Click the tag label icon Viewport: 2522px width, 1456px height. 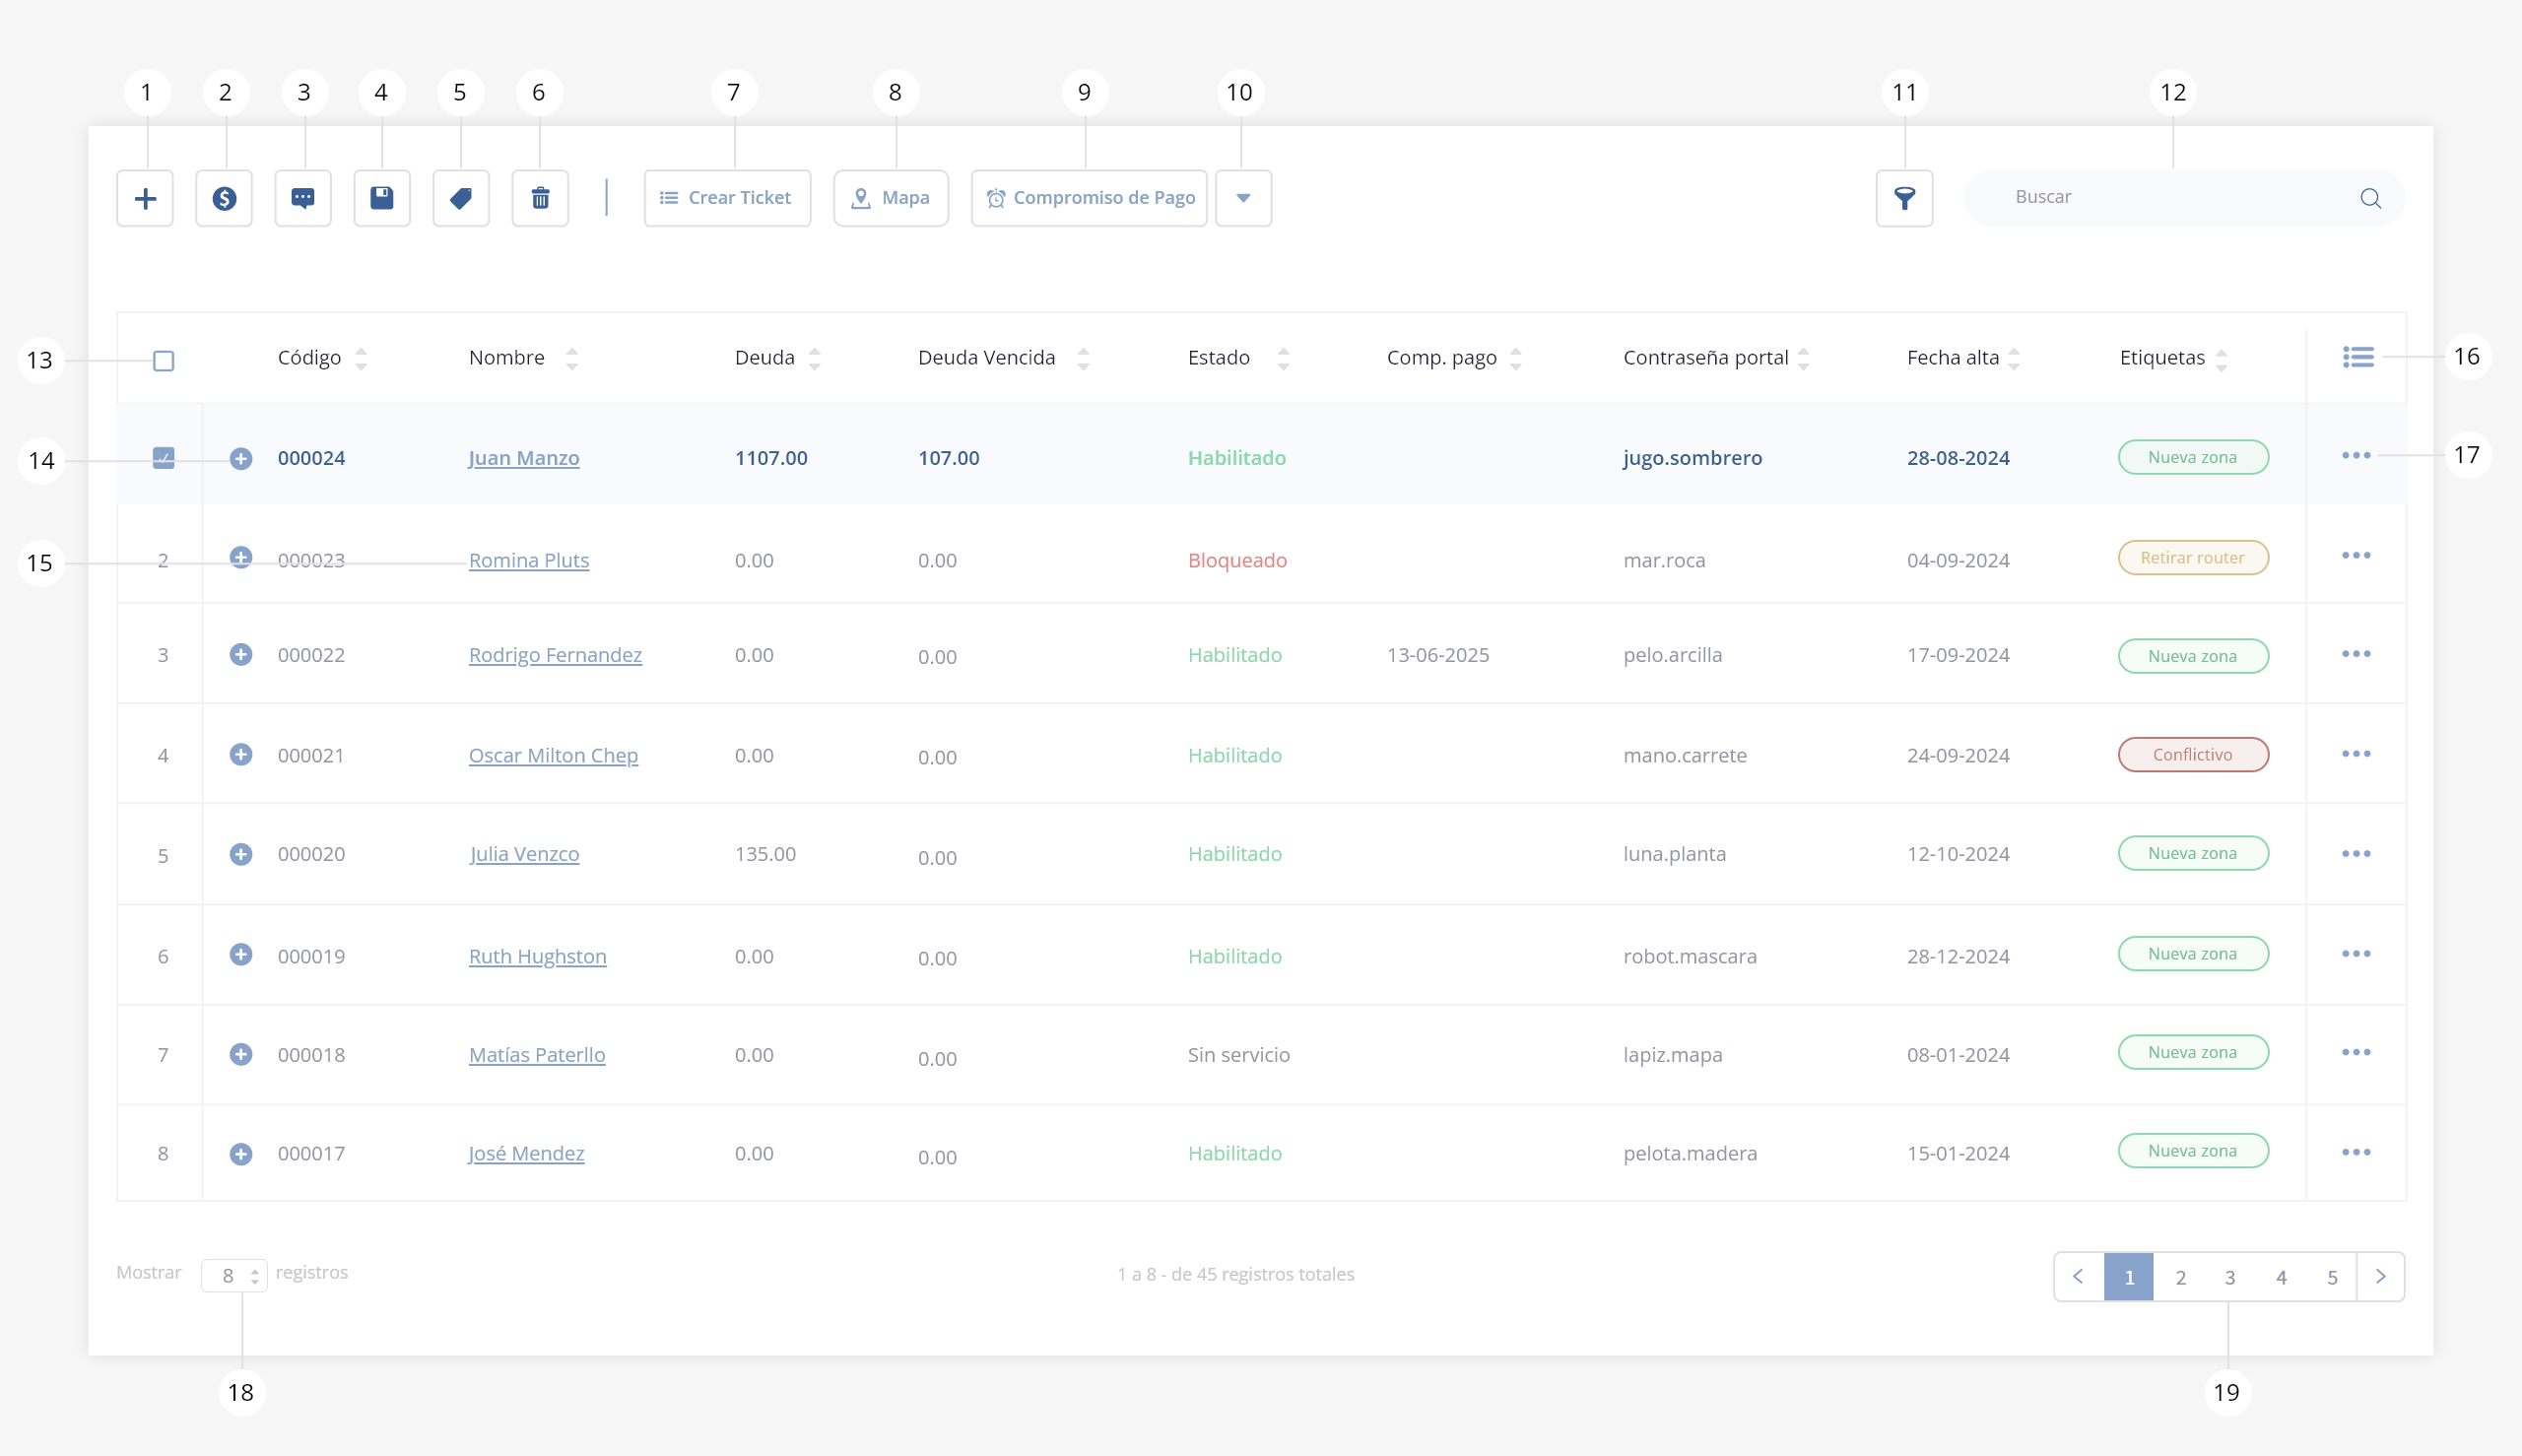pos(461,198)
